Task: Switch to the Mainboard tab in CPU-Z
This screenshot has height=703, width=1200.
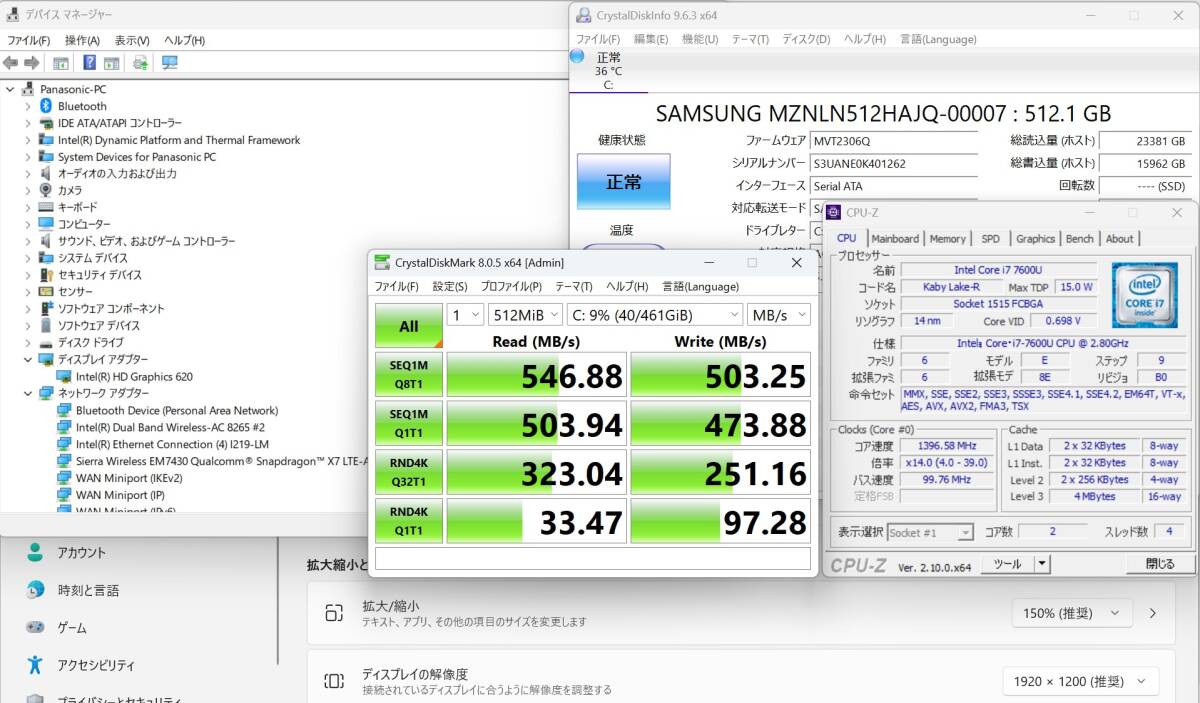Action: point(895,238)
